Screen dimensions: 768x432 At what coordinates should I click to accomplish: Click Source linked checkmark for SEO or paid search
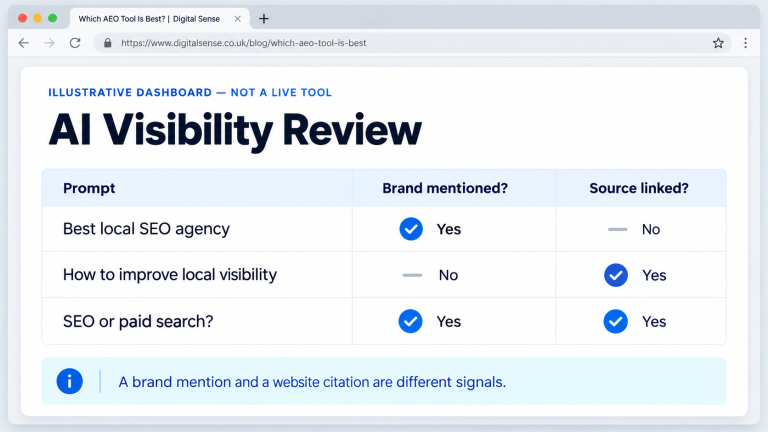(616, 321)
